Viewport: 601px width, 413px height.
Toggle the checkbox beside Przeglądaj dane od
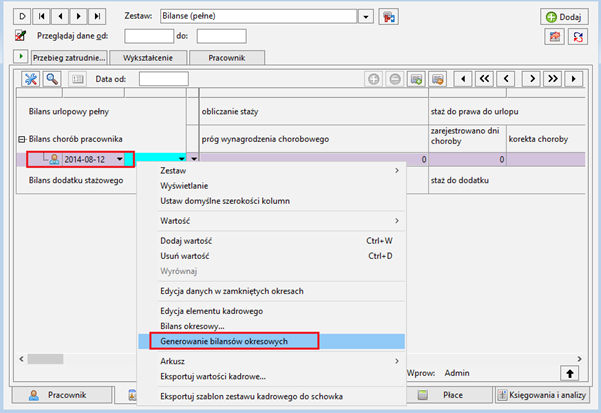click(20, 36)
